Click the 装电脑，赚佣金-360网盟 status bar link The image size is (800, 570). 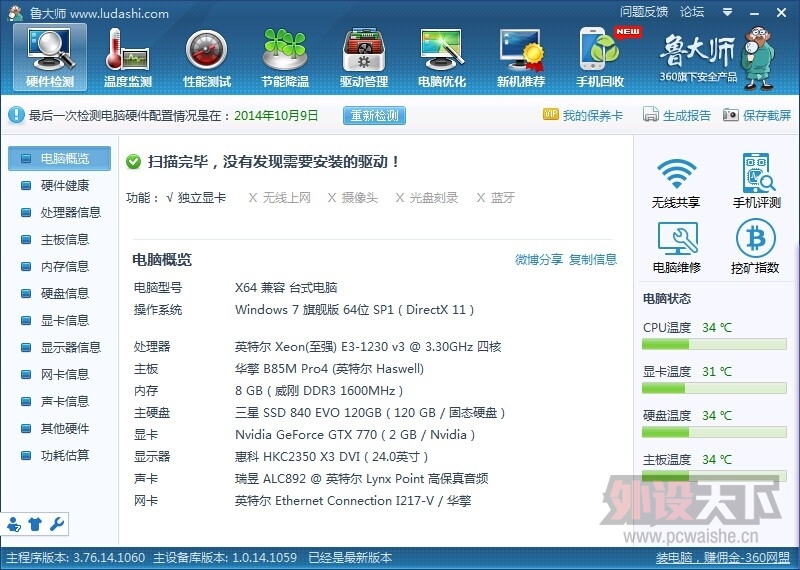[723, 558]
